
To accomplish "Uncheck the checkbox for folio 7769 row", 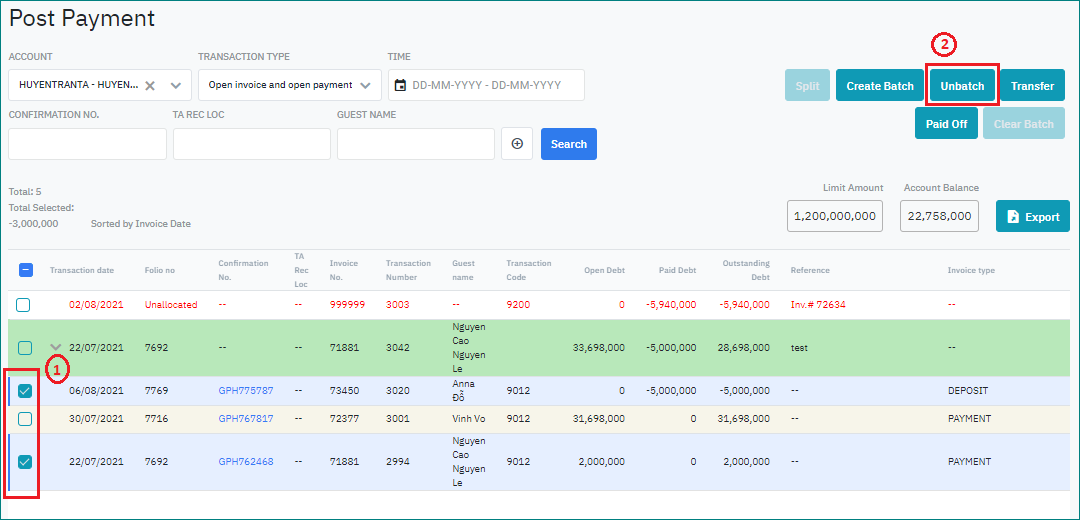I will click(25, 391).
